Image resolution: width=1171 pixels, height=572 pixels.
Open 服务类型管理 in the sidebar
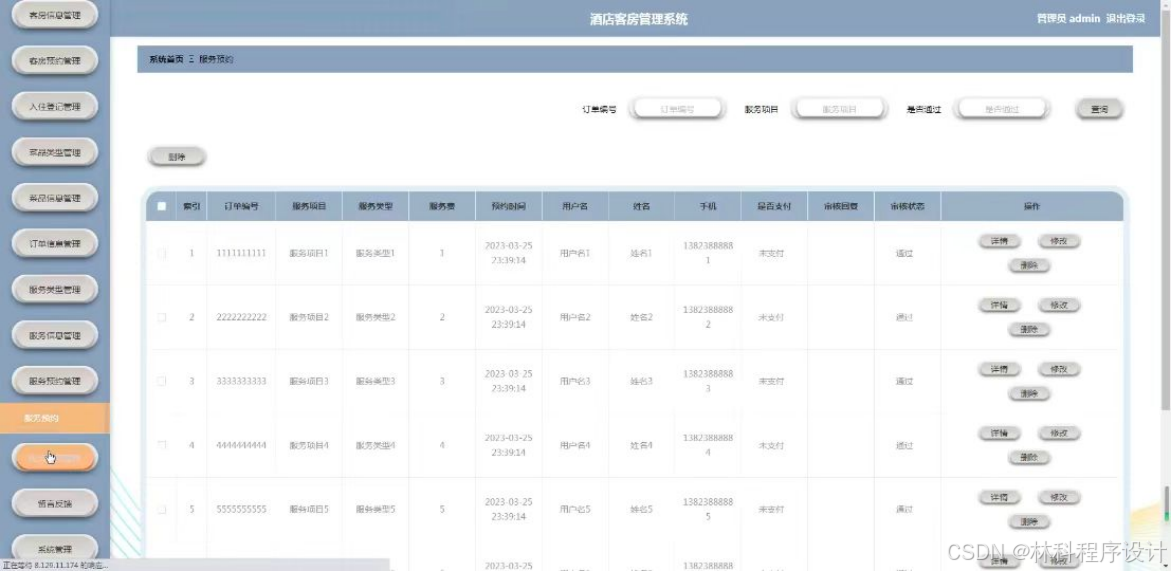[x=55, y=290]
